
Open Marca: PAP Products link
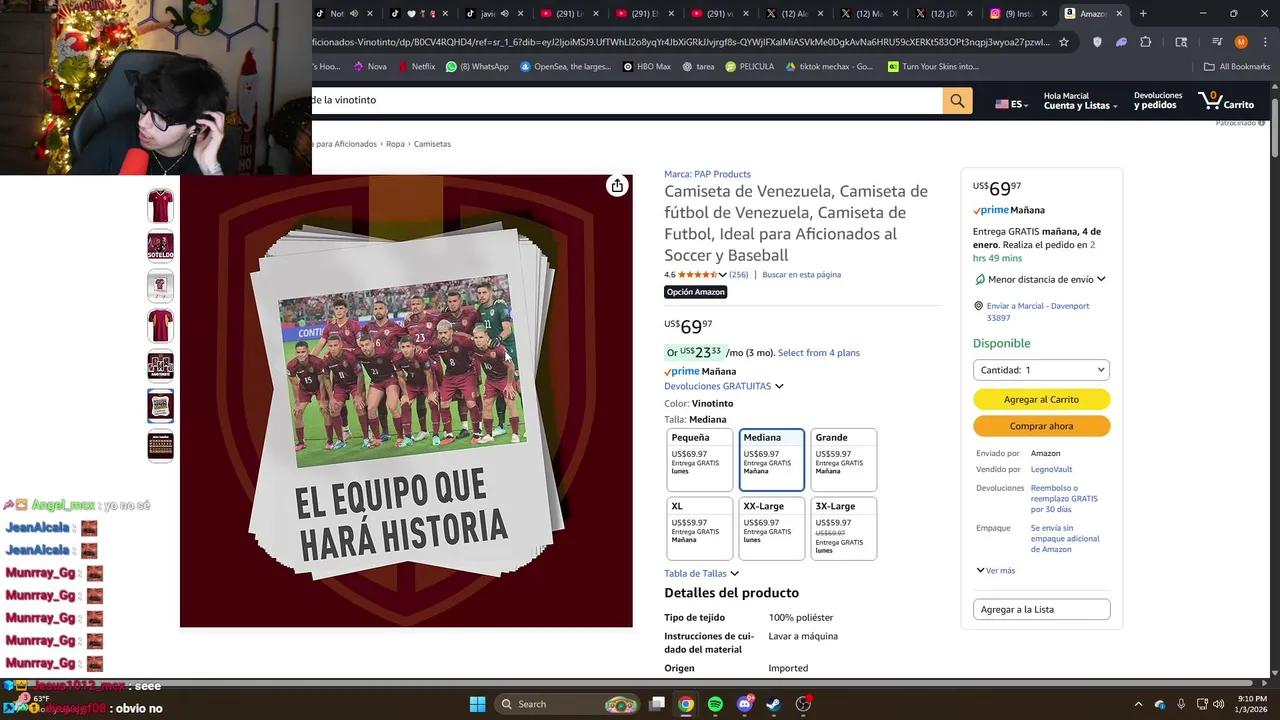point(707,175)
